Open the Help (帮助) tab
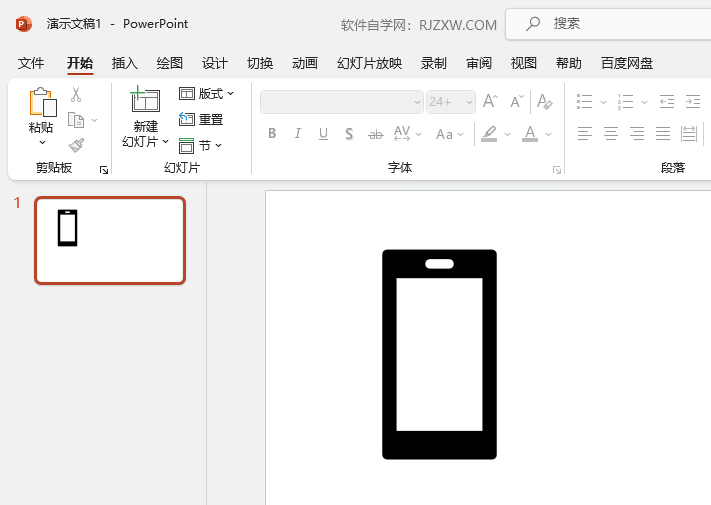Image resolution: width=711 pixels, height=505 pixels. pyautogui.click(x=569, y=63)
